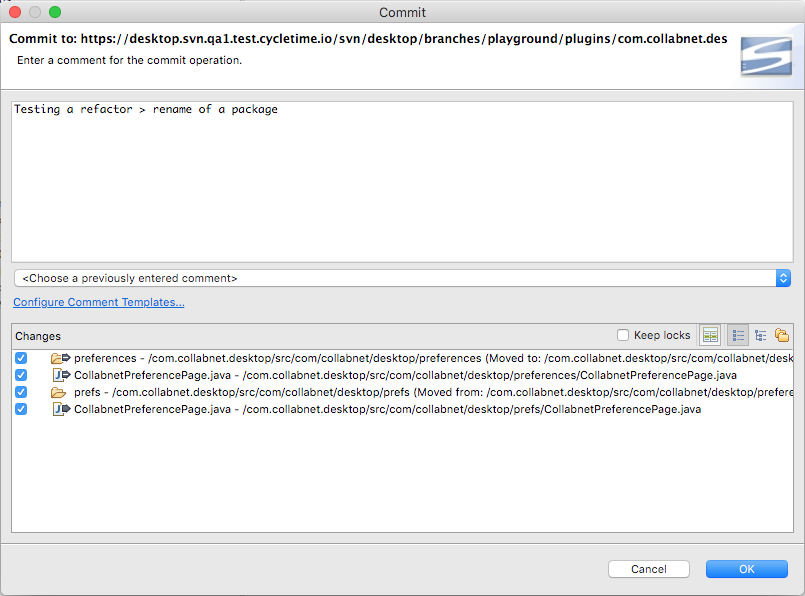
Task: Click the horizontal layout view icon
Action: [710, 333]
